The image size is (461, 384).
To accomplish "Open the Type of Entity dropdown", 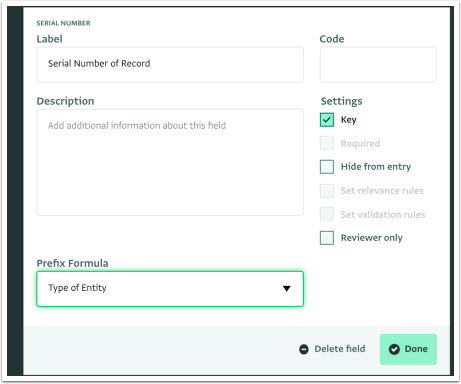I will (x=170, y=289).
